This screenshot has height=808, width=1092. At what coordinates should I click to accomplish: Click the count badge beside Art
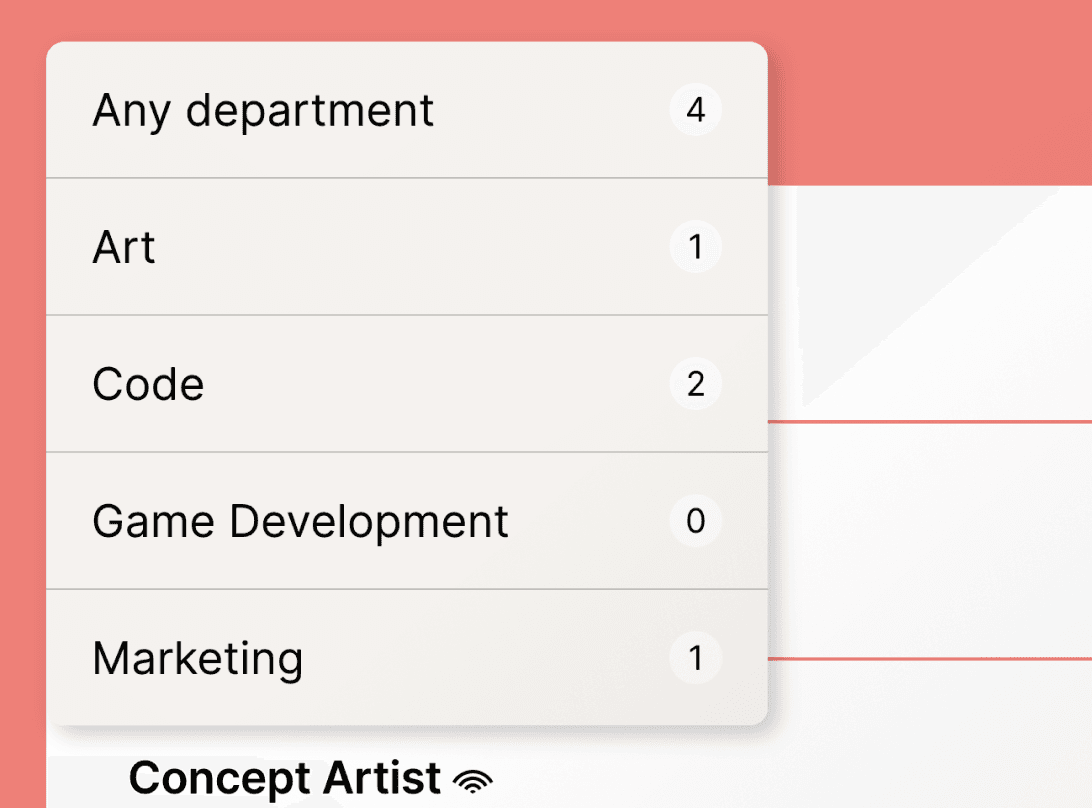click(x=696, y=247)
